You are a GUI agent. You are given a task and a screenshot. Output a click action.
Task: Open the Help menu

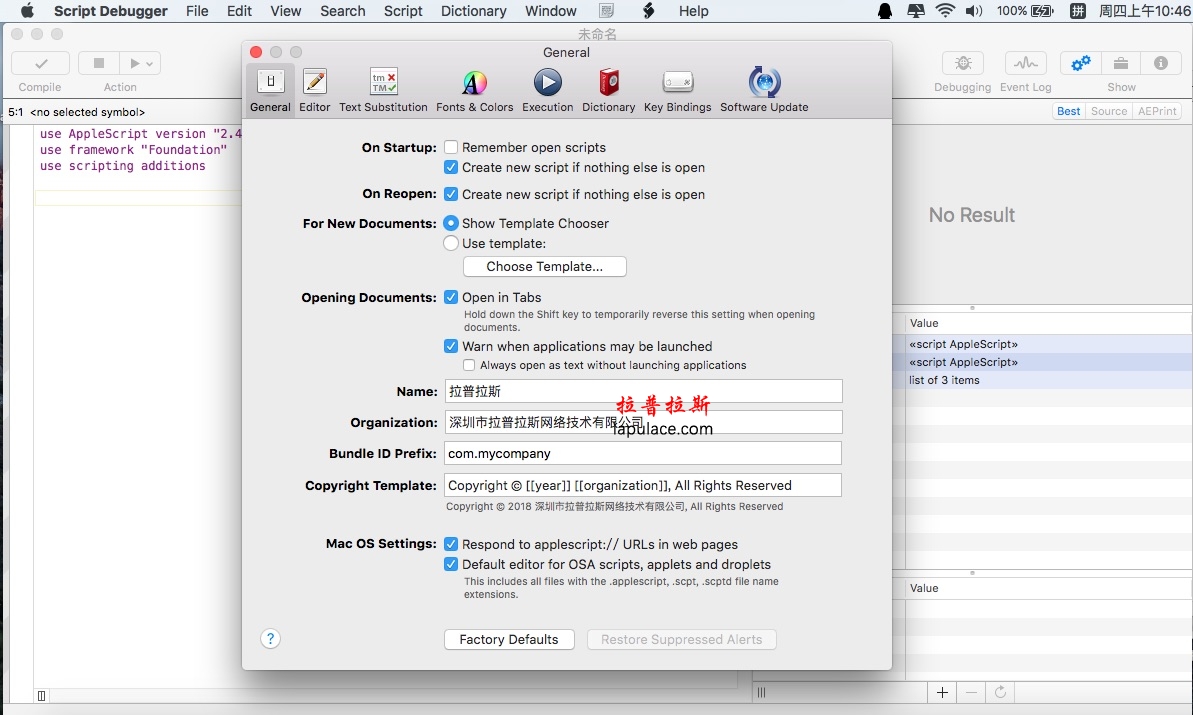click(x=693, y=11)
